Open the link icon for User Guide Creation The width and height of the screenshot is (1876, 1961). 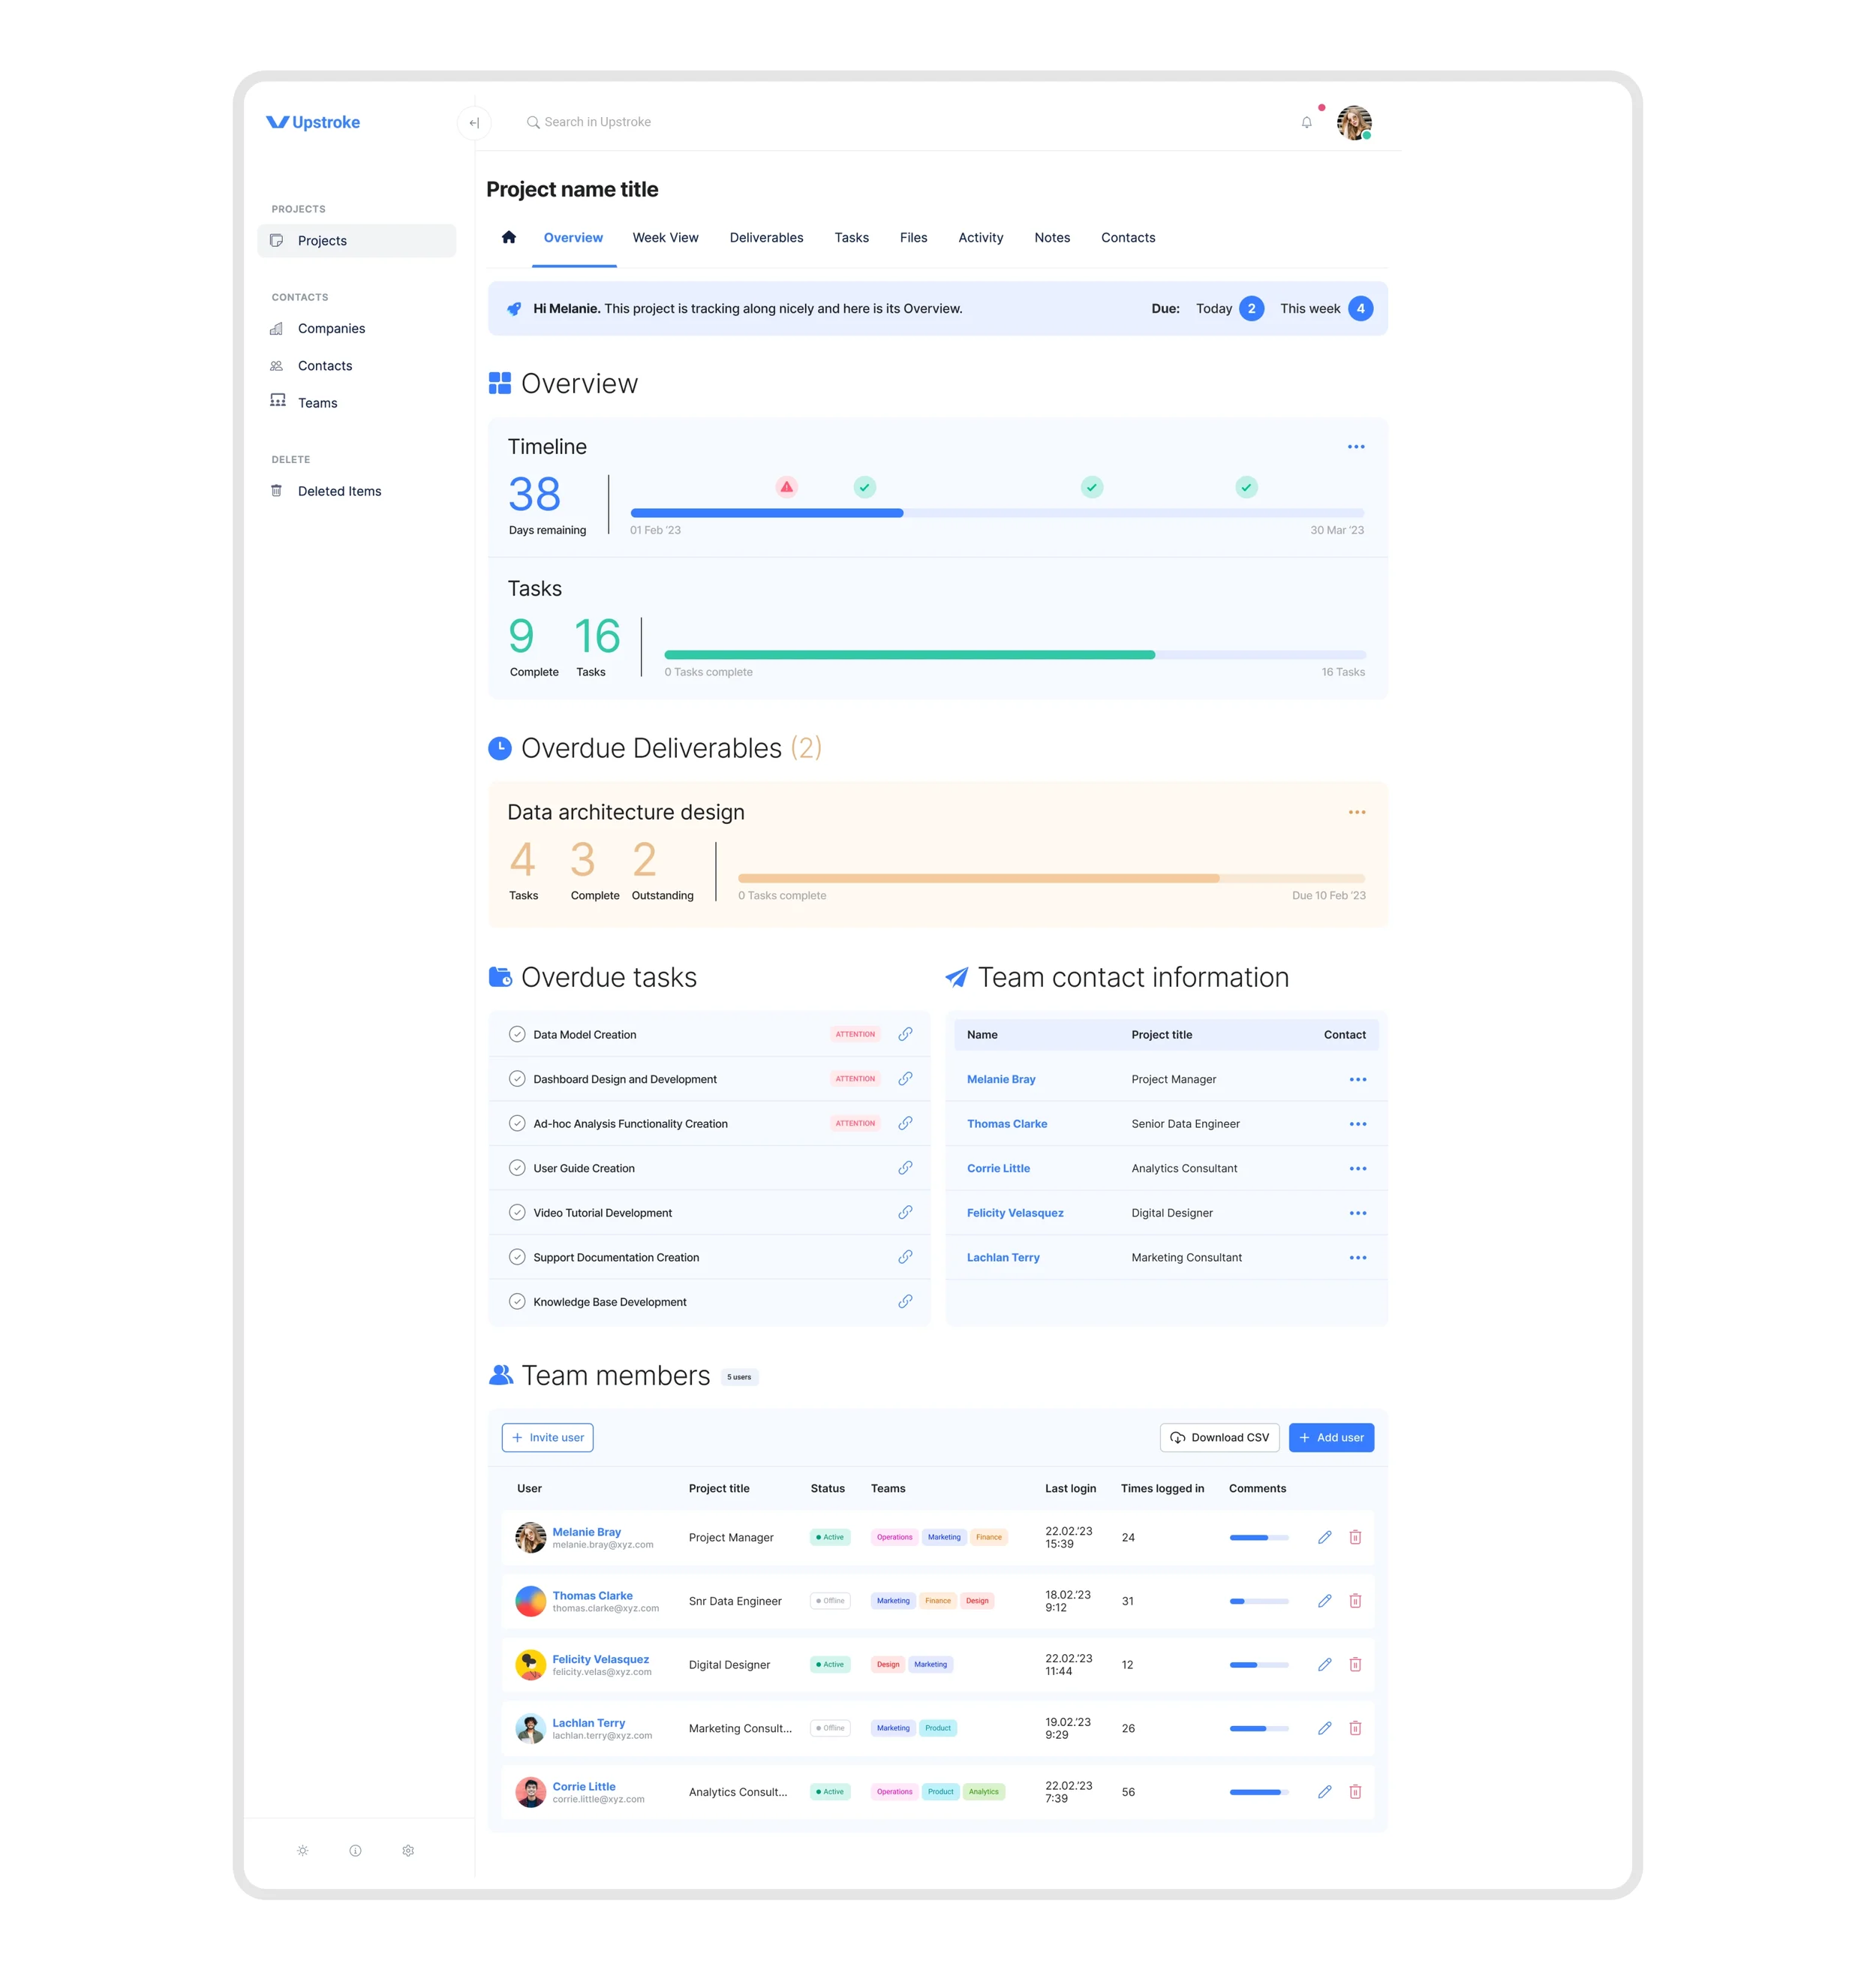click(905, 1167)
